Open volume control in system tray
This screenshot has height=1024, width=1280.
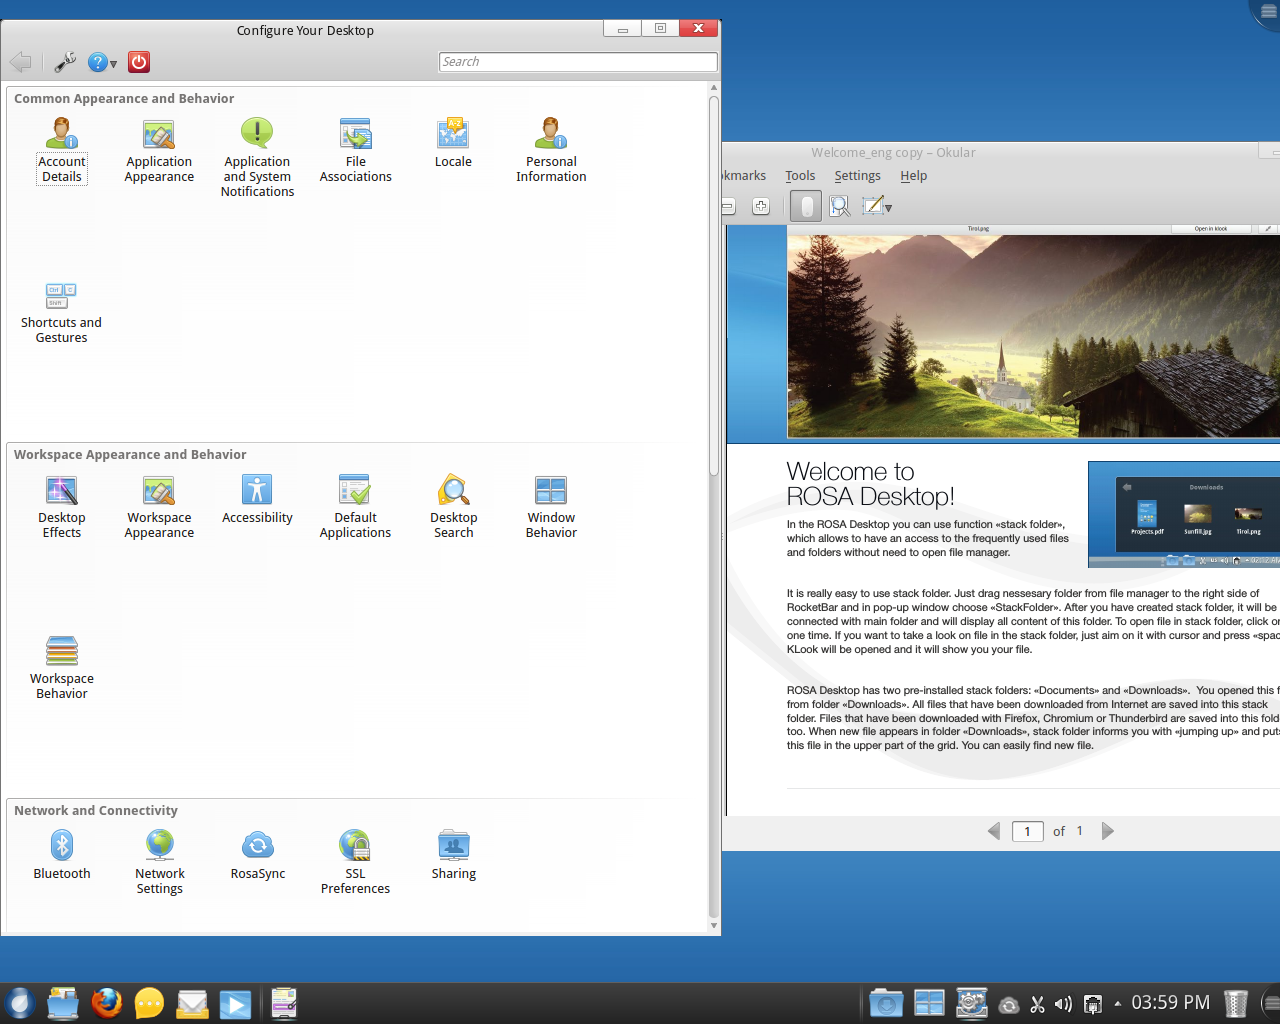[x=1063, y=1004]
